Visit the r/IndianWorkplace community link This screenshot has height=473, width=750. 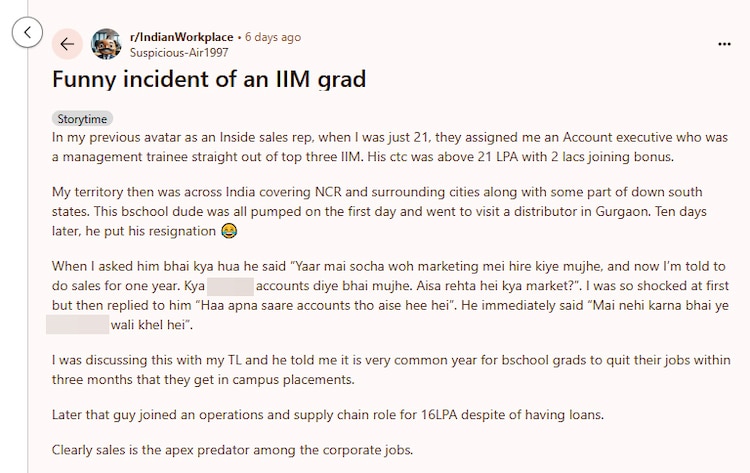point(183,37)
